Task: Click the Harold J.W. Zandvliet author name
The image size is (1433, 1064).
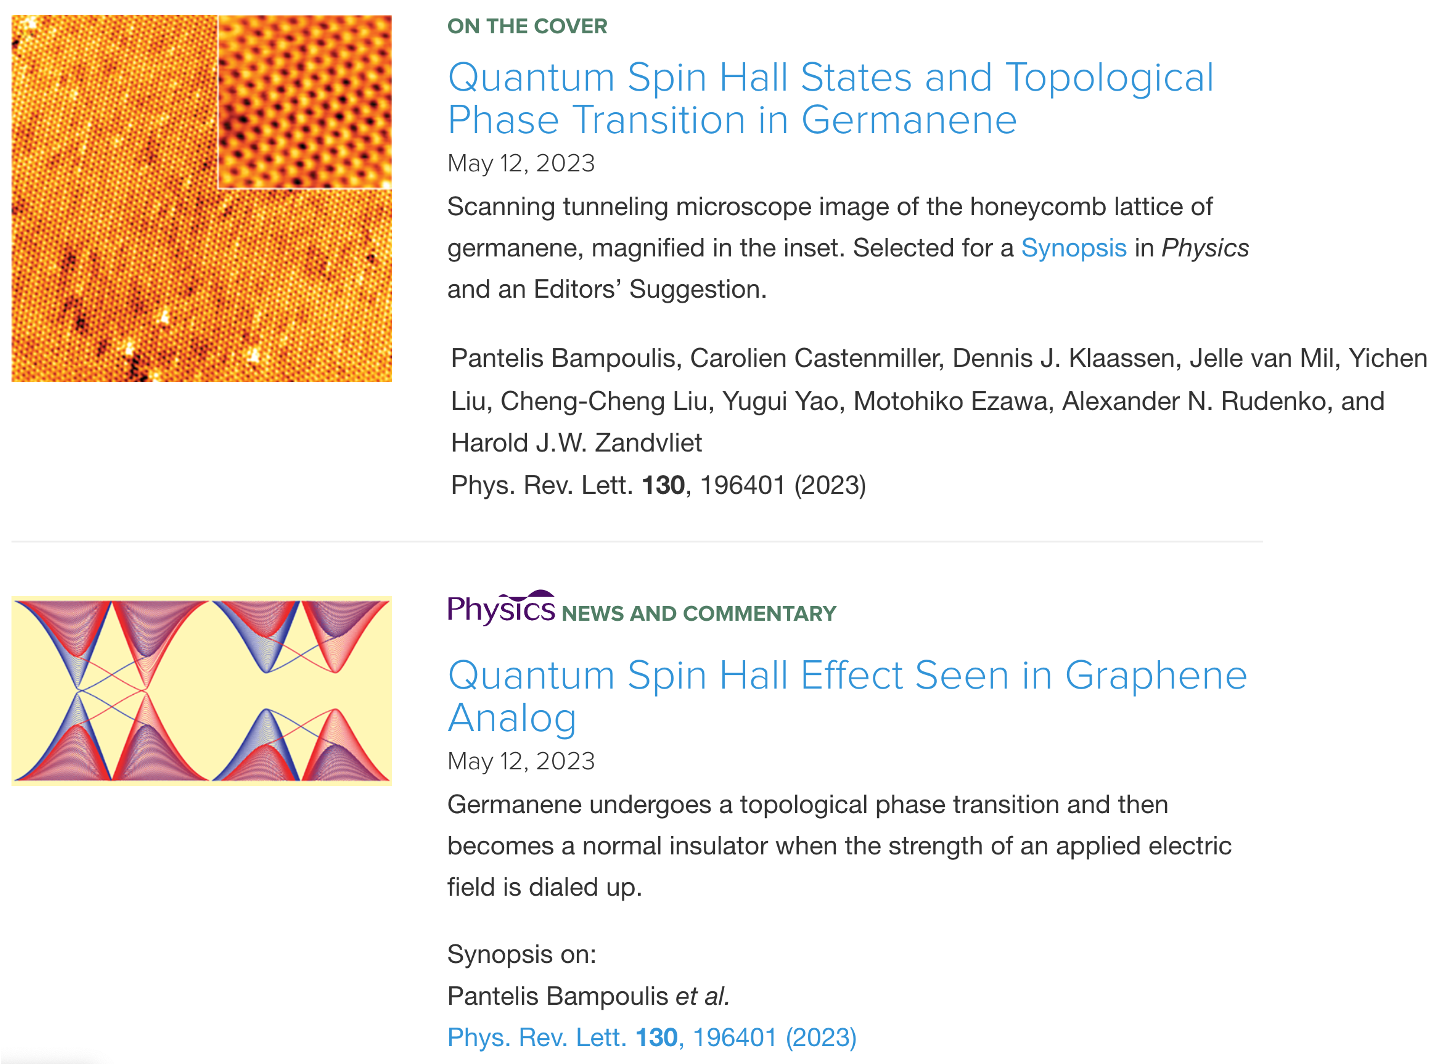Action: (x=576, y=443)
